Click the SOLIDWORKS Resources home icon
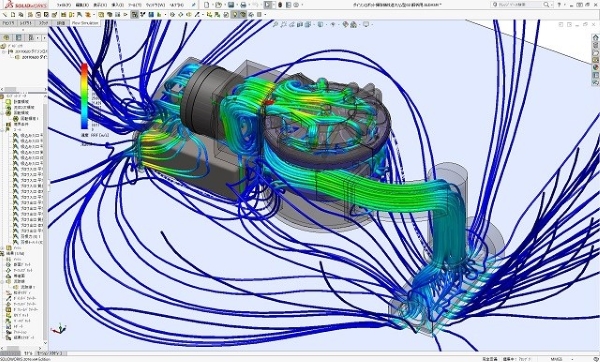600x362 pixels. coord(595,38)
